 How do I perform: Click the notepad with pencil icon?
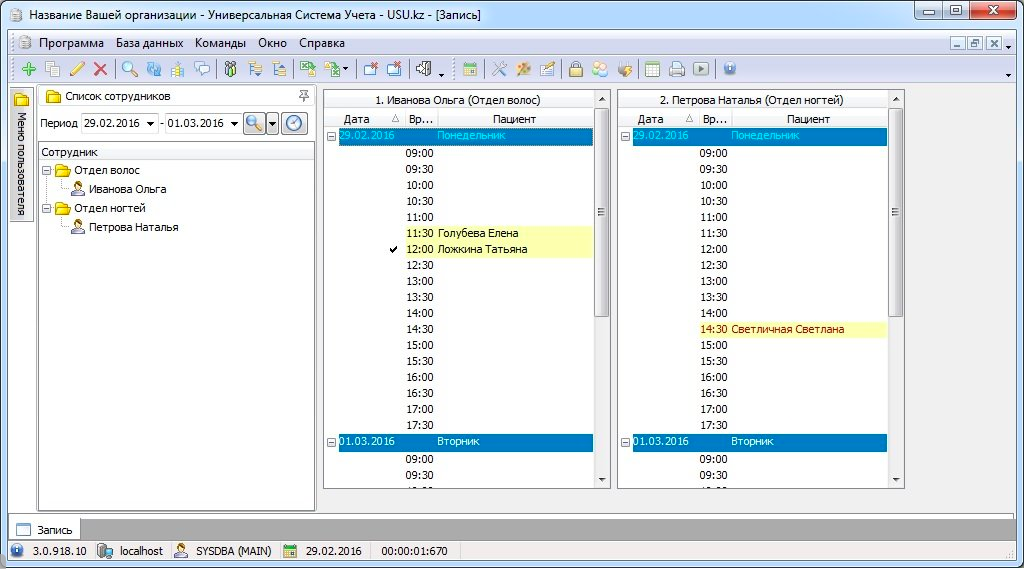(547, 69)
